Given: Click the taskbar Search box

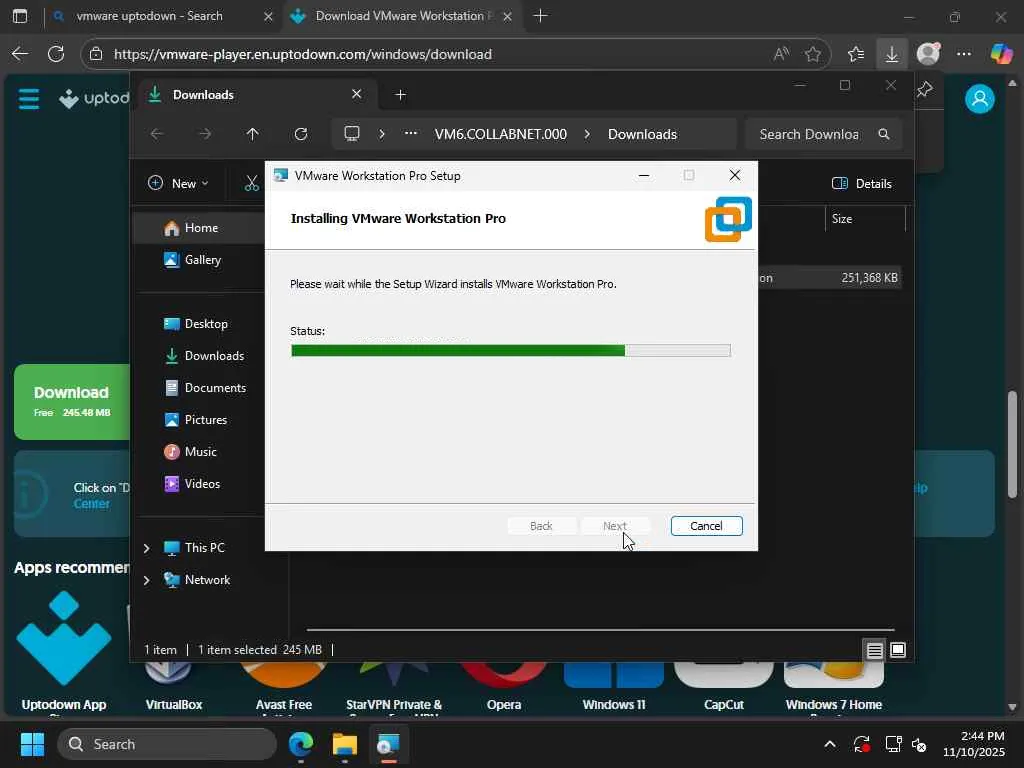Looking at the screenshot, I should point(167,744).
